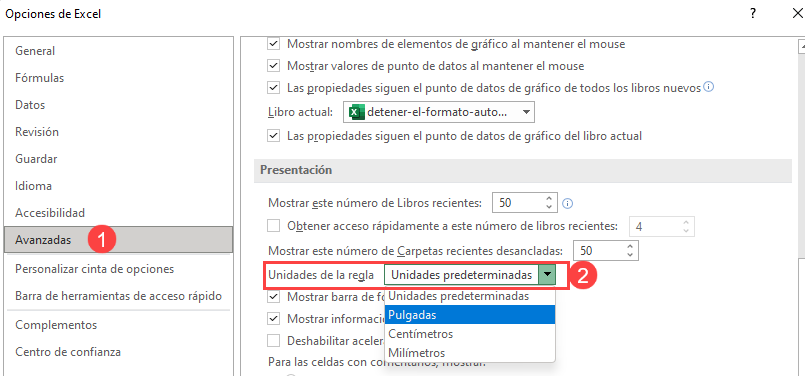Image resolution: width=805 pixels, height=376 pixels.
Task: Toggle Mostrar valores de punto de datos checkbox
Action: coord(274,66)
